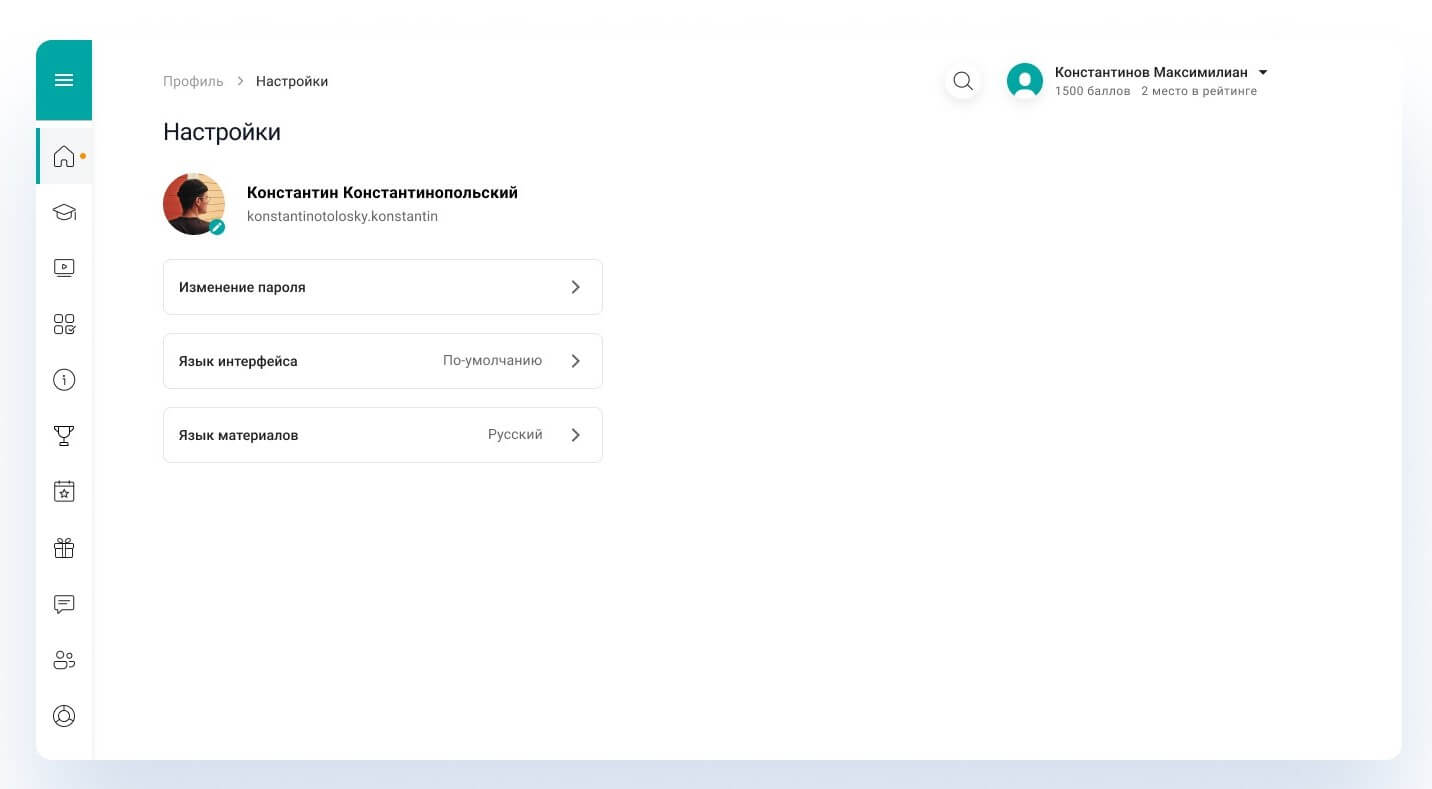Open messages chat bubble icon

click(64, 604)
